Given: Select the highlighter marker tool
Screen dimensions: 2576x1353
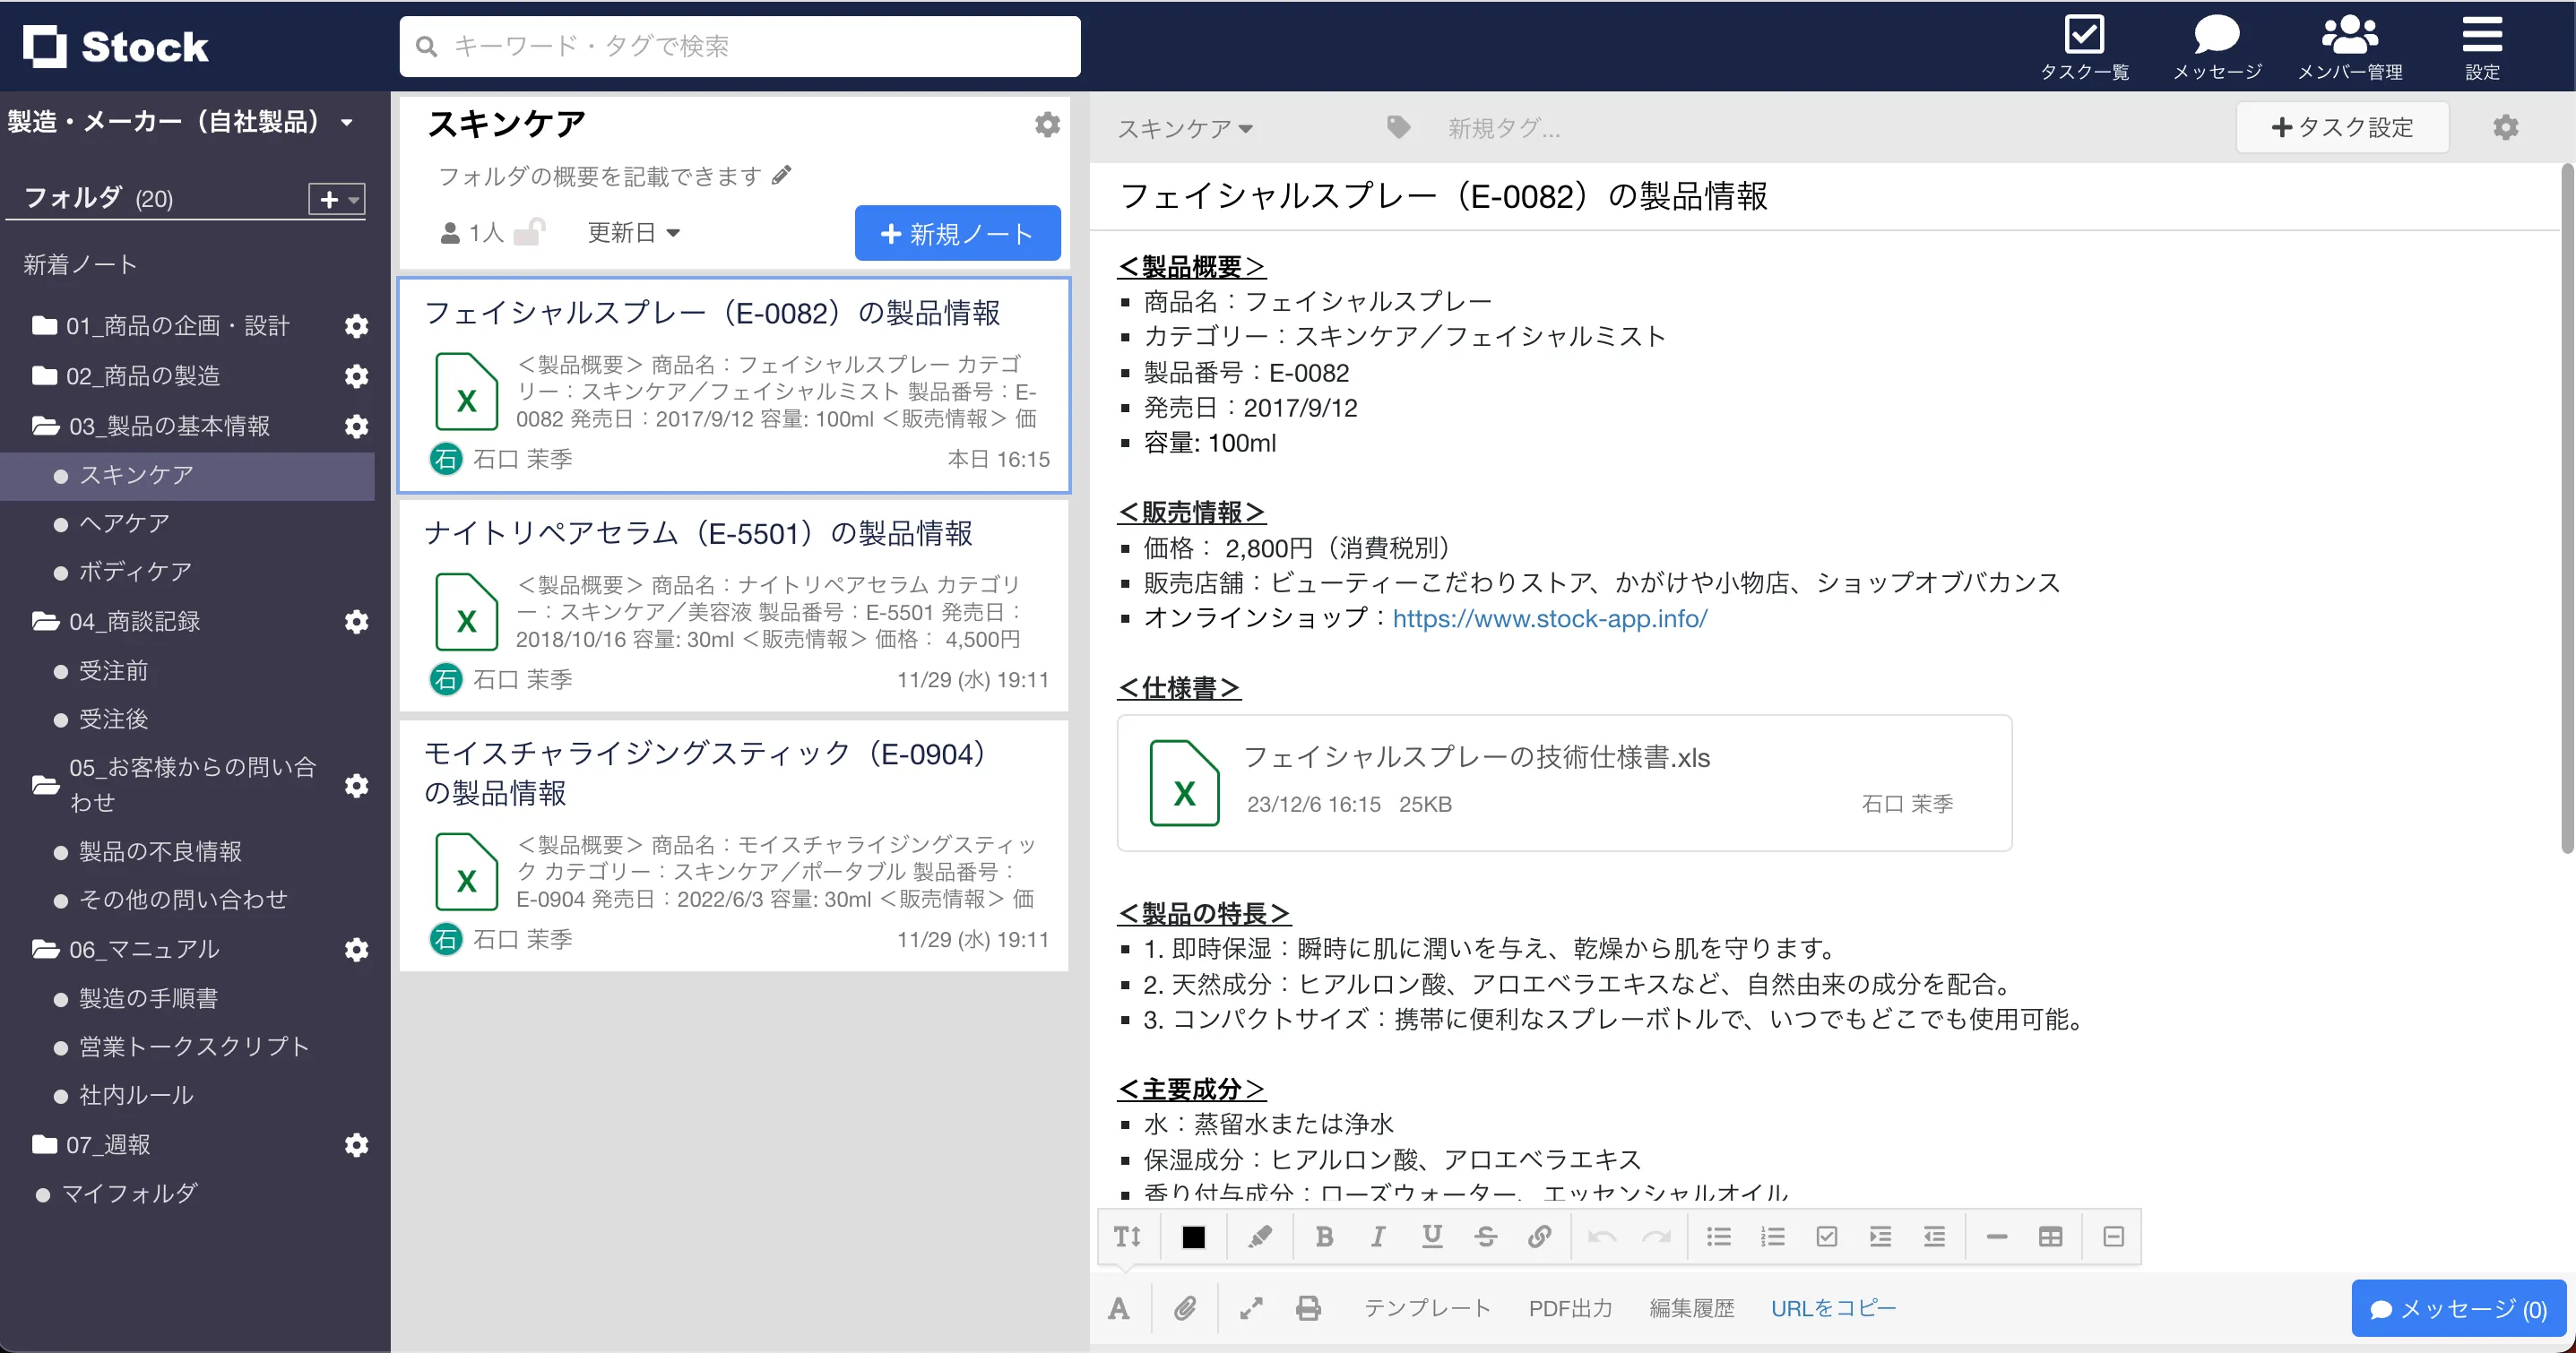Looking at the screenshot, I should [x=1260, y=1237].
